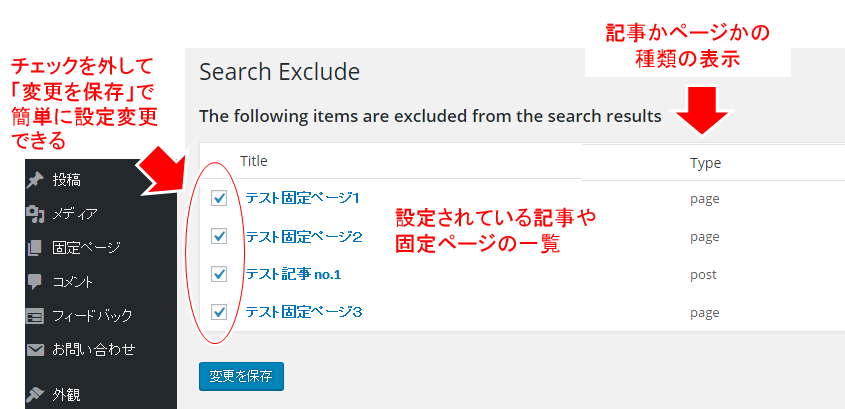Click the 変更を保存 button
The width and height of the screenshot is (845, 409).
pos(241,376)
